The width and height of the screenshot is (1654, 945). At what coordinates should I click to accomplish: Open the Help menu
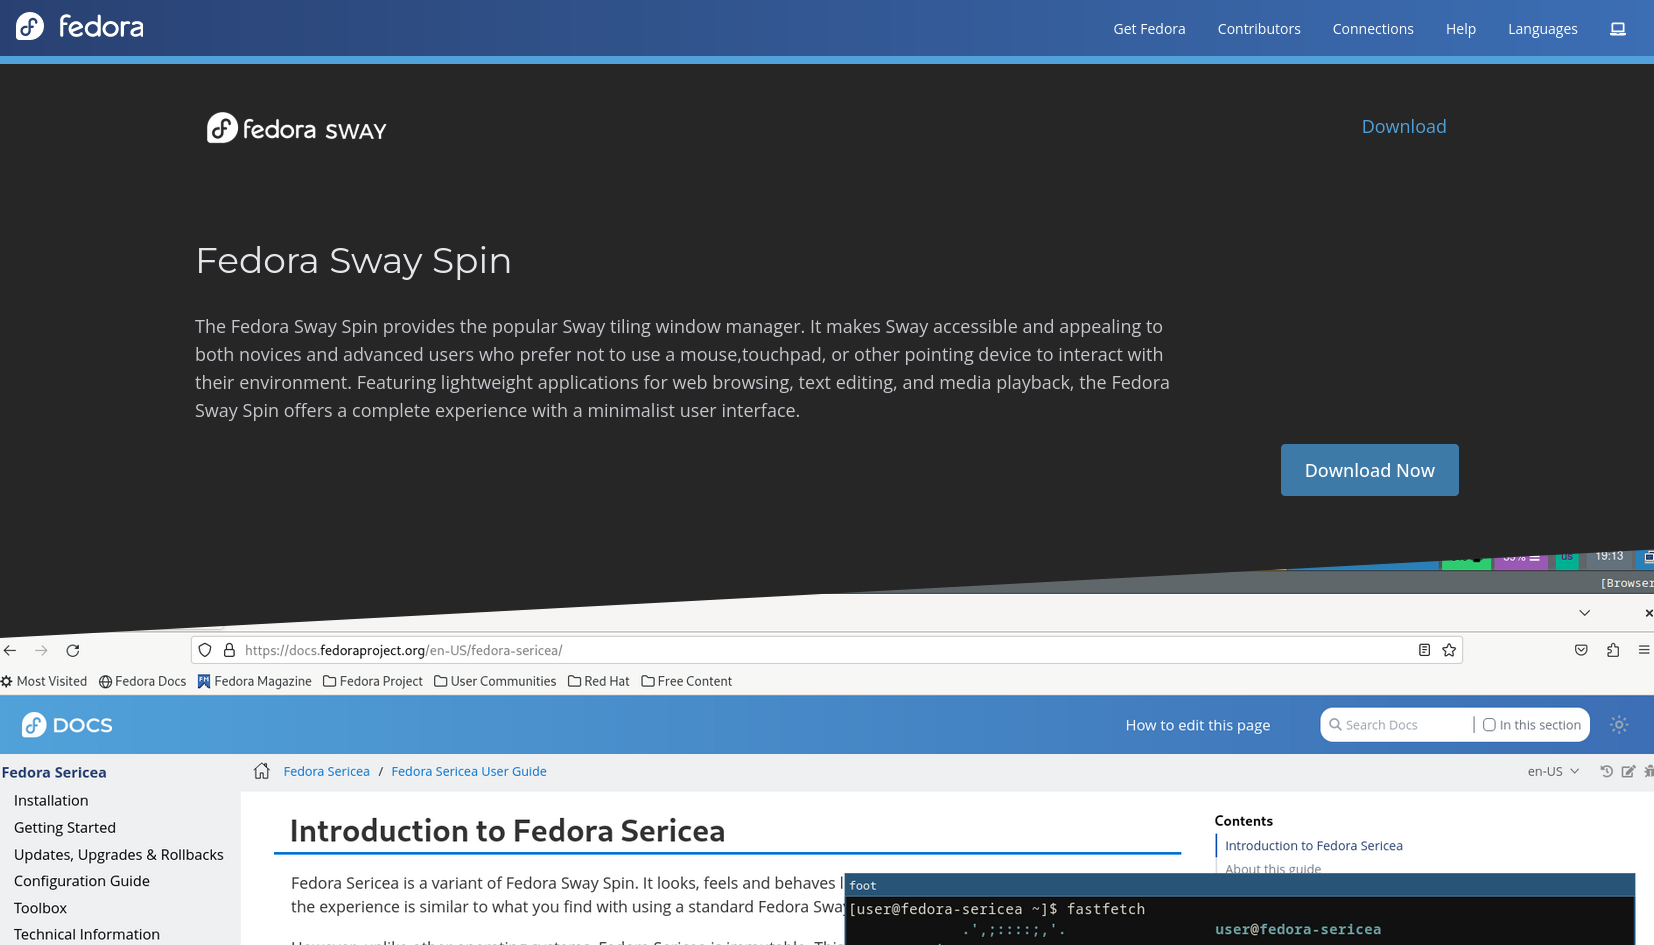[x=1461, y=29]
